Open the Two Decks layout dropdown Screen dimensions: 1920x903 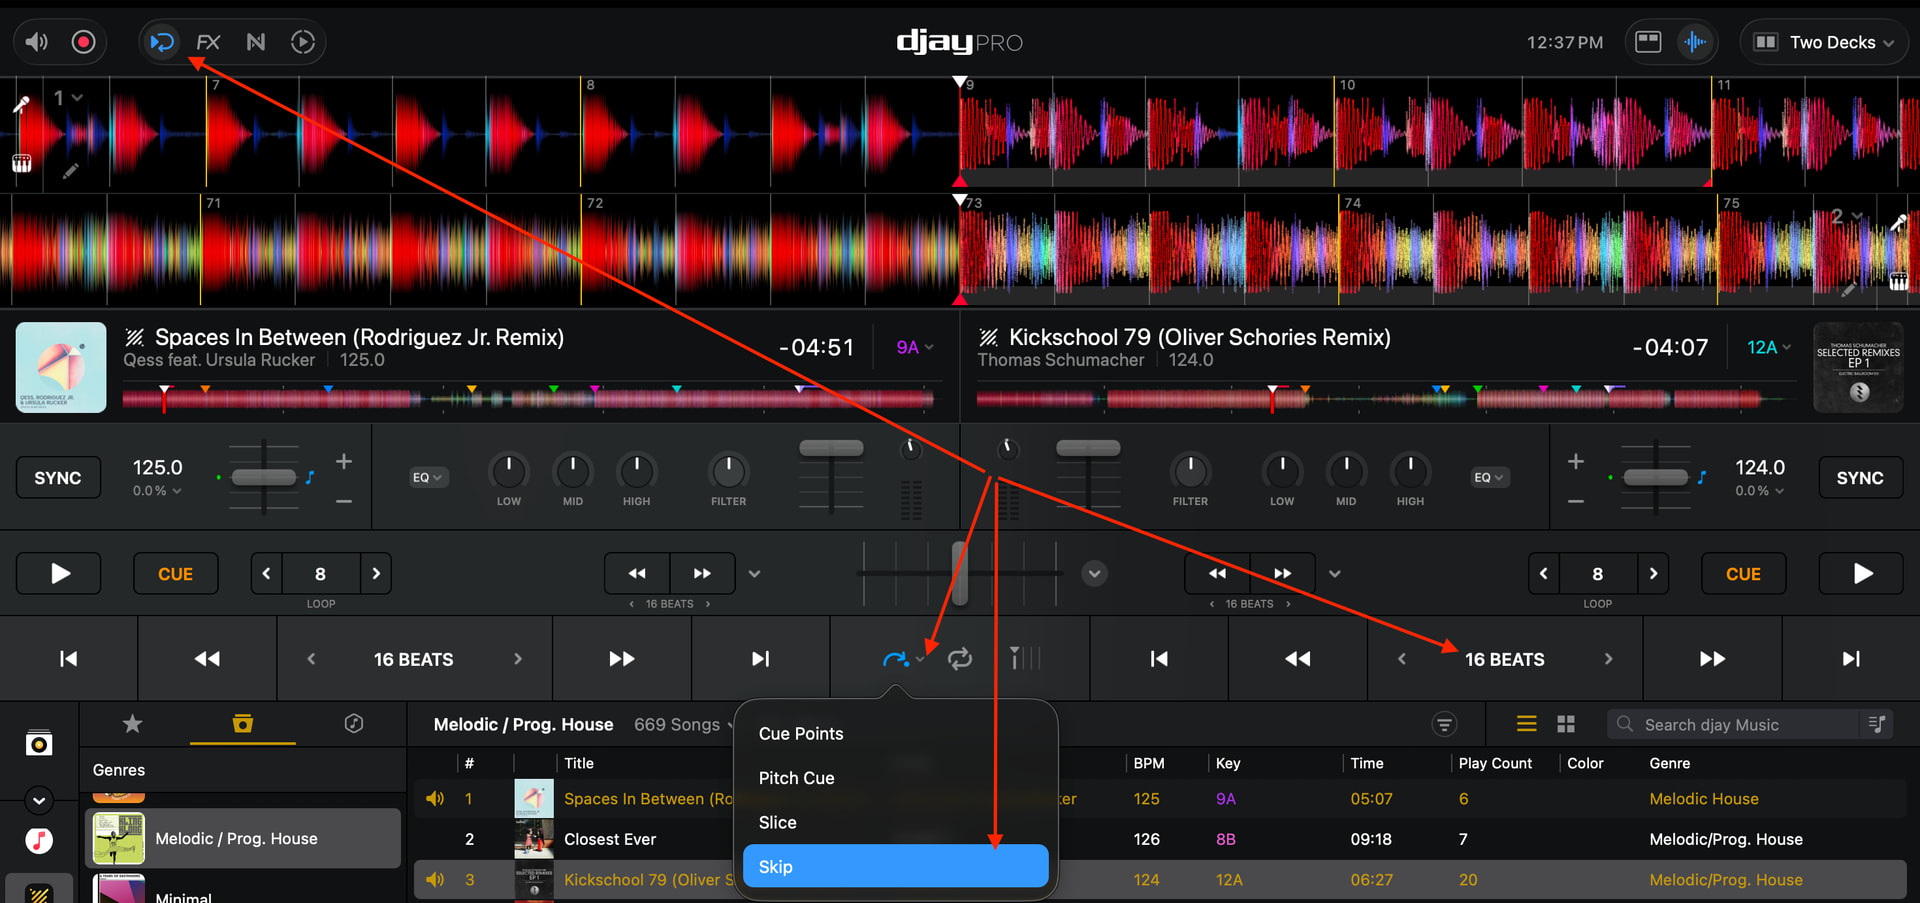coord(1824,42)
